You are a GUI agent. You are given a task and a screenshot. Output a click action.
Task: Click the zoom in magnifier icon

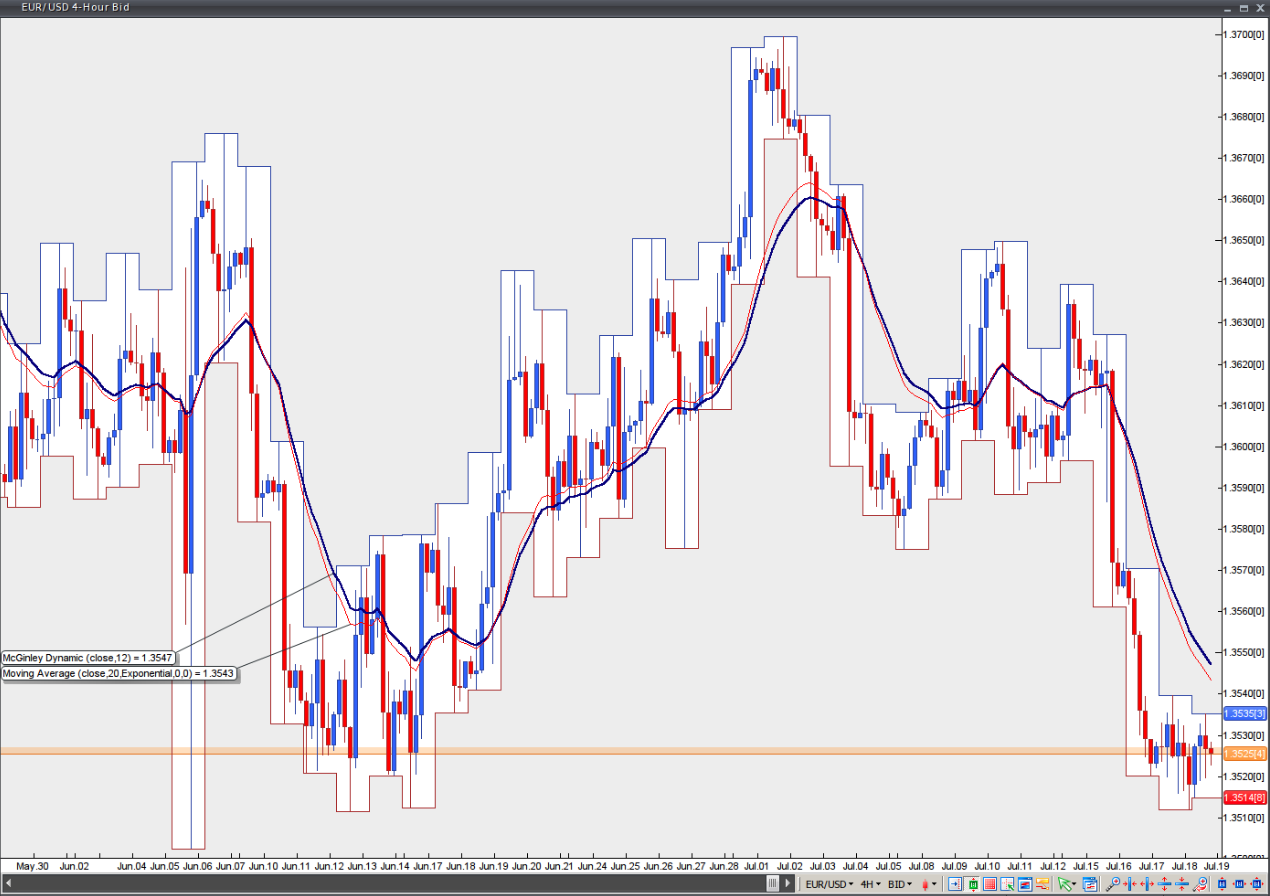click(x=1113, y=884)
